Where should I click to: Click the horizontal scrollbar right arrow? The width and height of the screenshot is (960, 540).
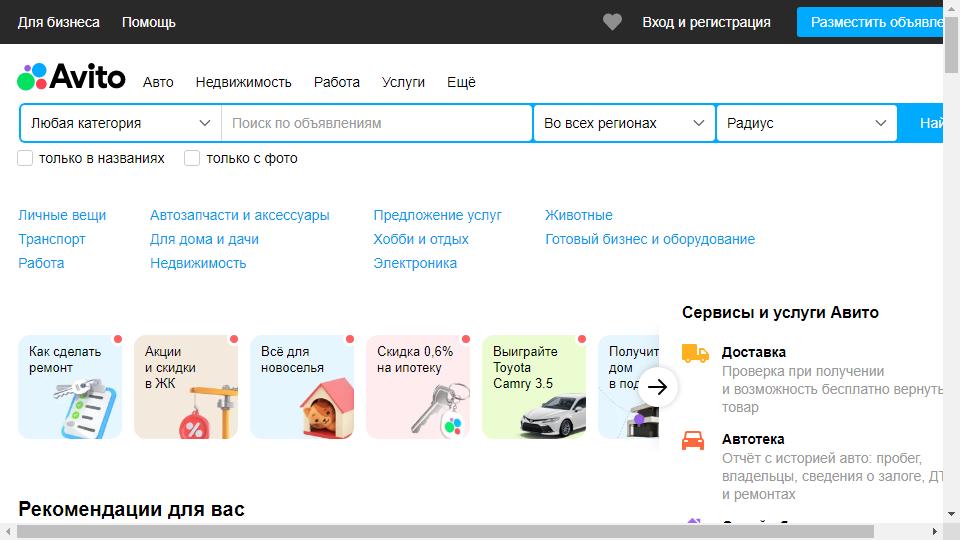click(935, 531)
